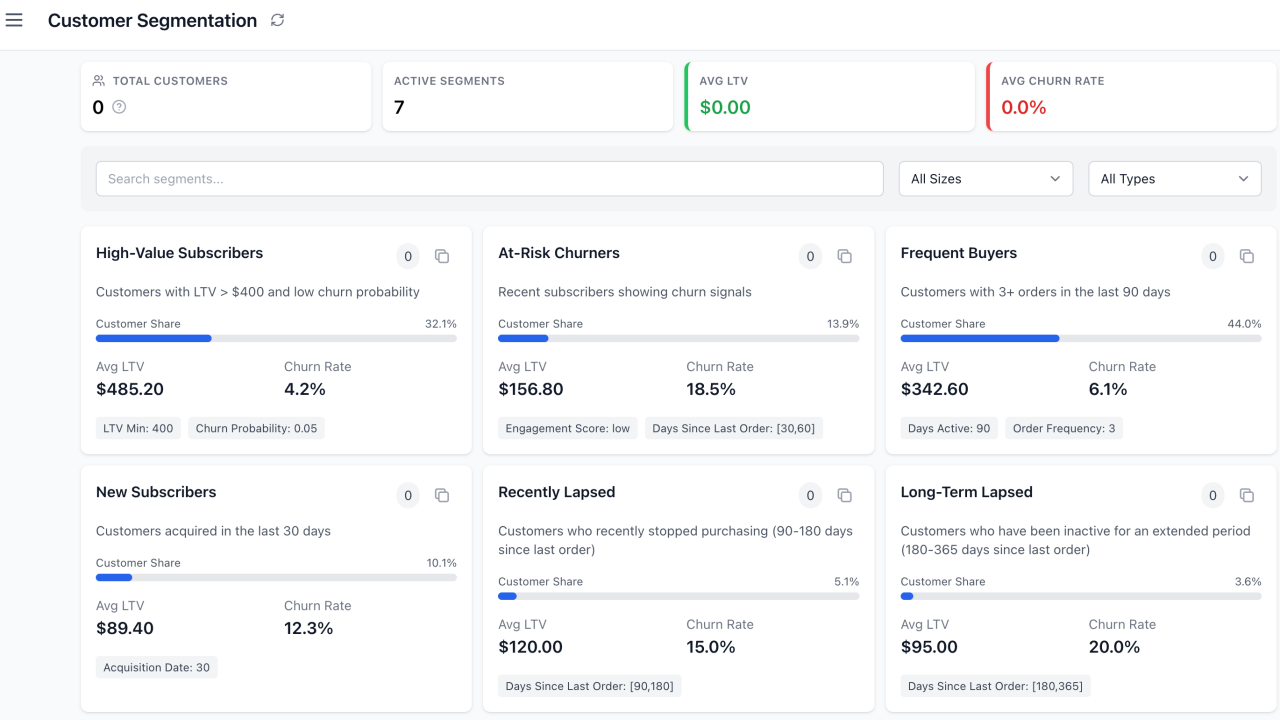
Task: Click the people icon on Total Customers card
Action: click(x=98, y=80)
